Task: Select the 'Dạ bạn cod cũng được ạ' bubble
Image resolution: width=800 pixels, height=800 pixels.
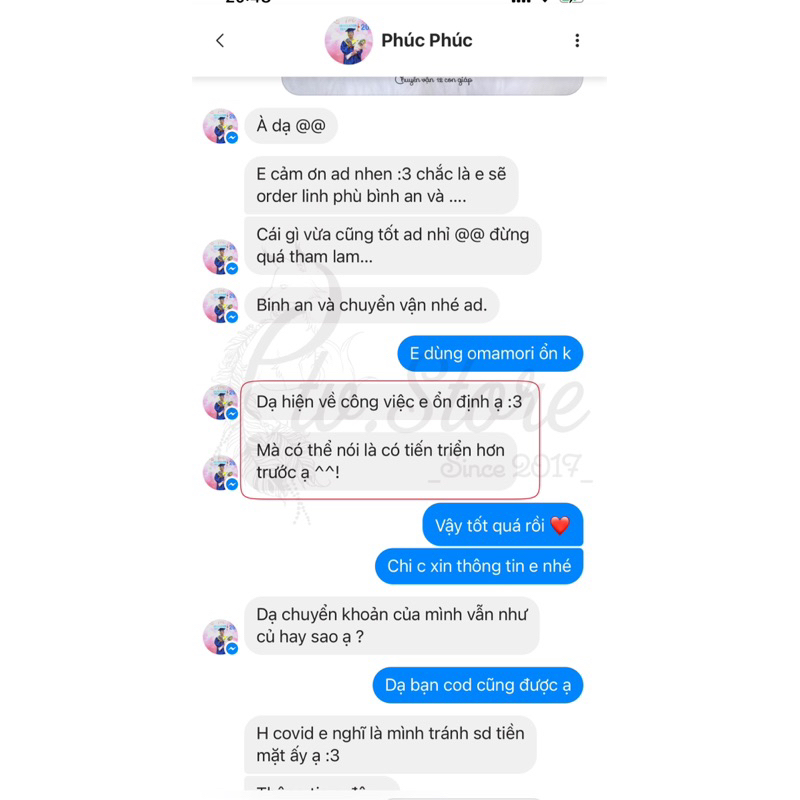Action: pyautogui.click(x=478, y=685)
